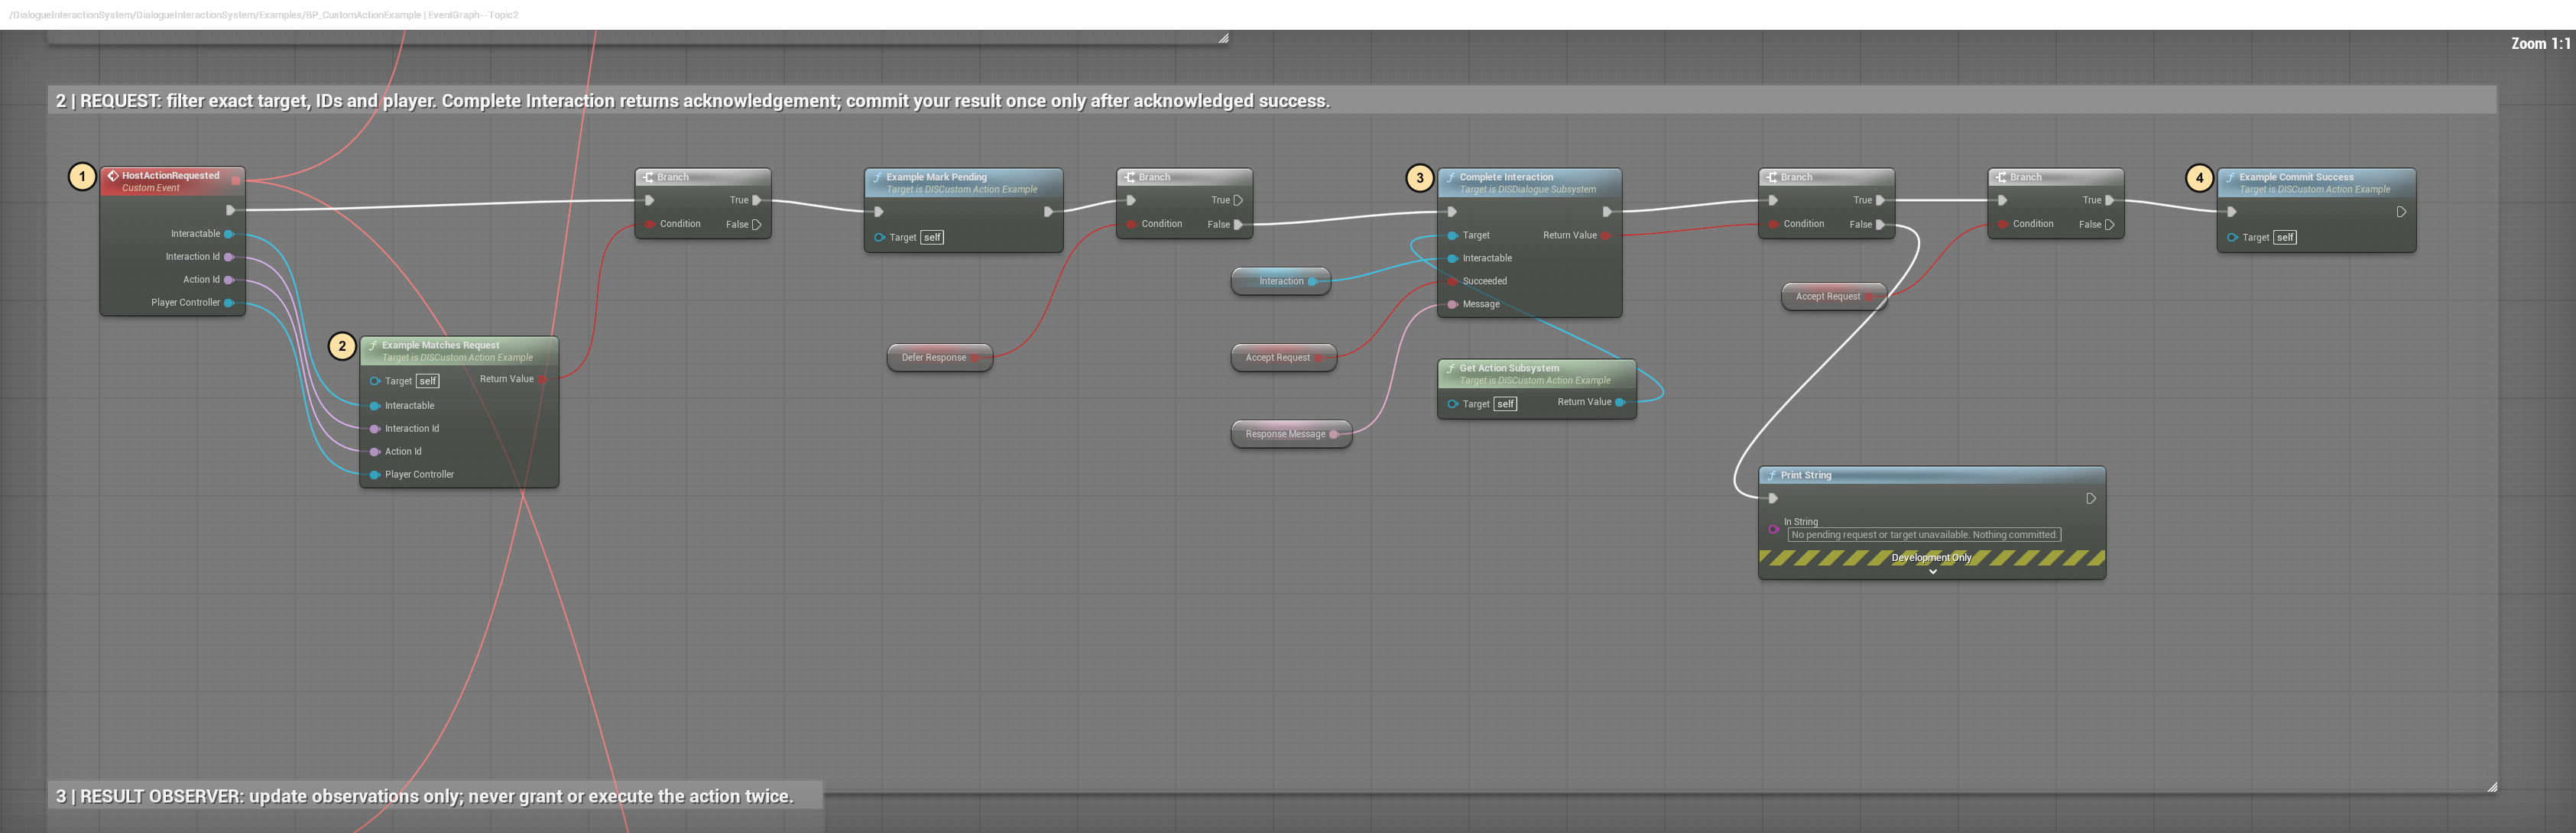The image size is (2576, 833).
Task: Click the Return Value pin of Complete Interaction
Action: (1606, 236)
